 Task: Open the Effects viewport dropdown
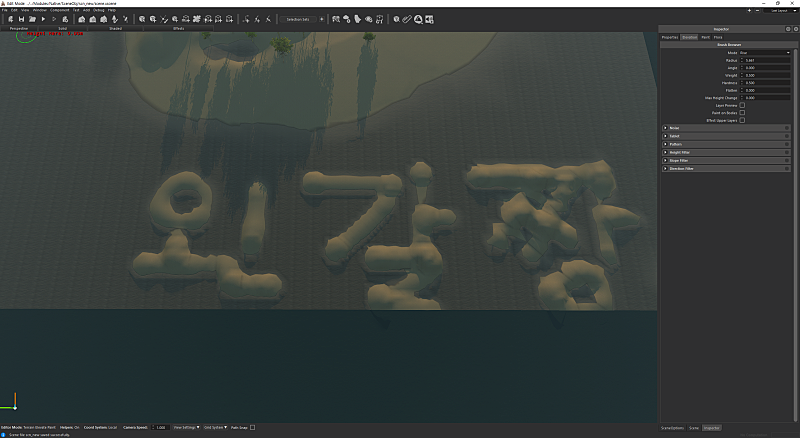click(179, 29)
